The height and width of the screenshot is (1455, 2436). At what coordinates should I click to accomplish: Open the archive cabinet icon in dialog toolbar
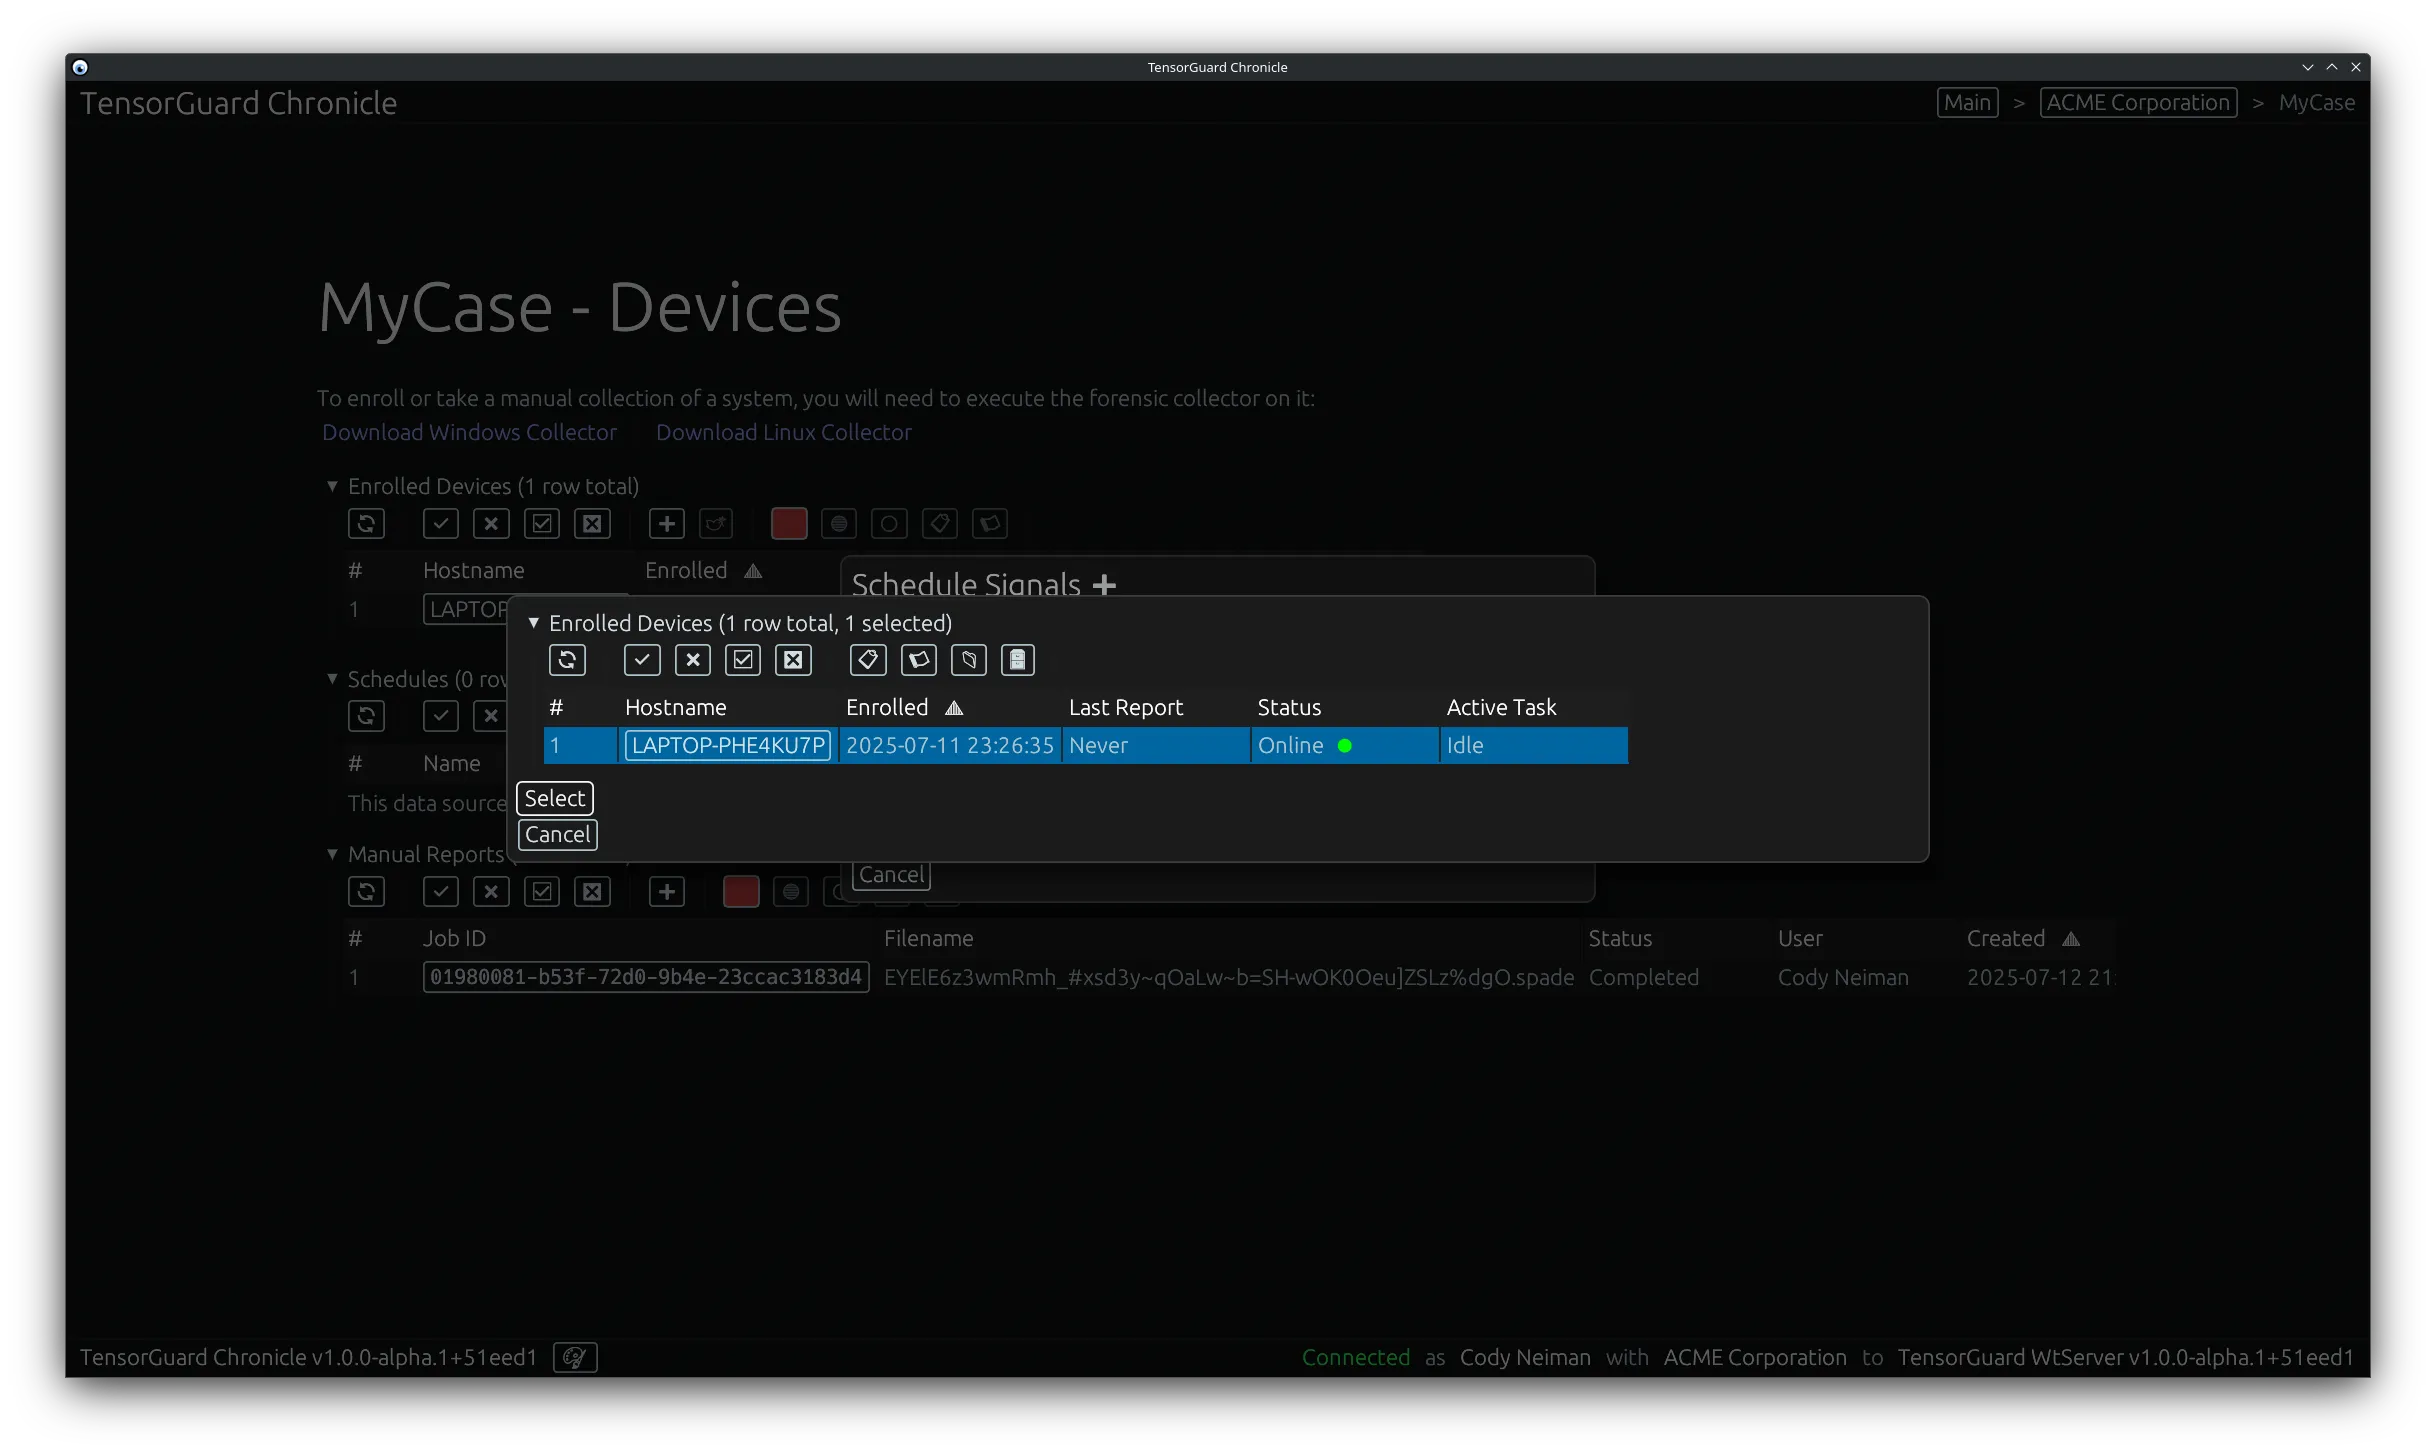(1017, 660)
